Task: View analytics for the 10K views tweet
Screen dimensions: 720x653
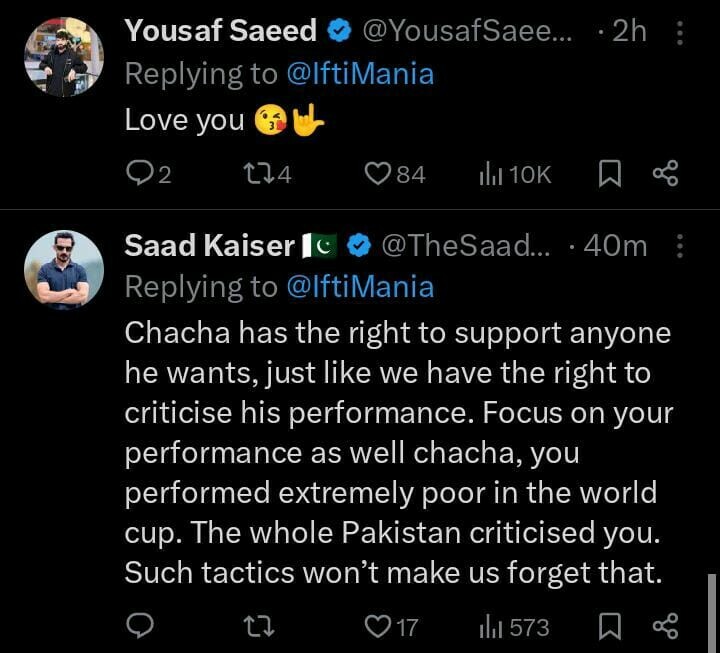Action: click(490, 175)
